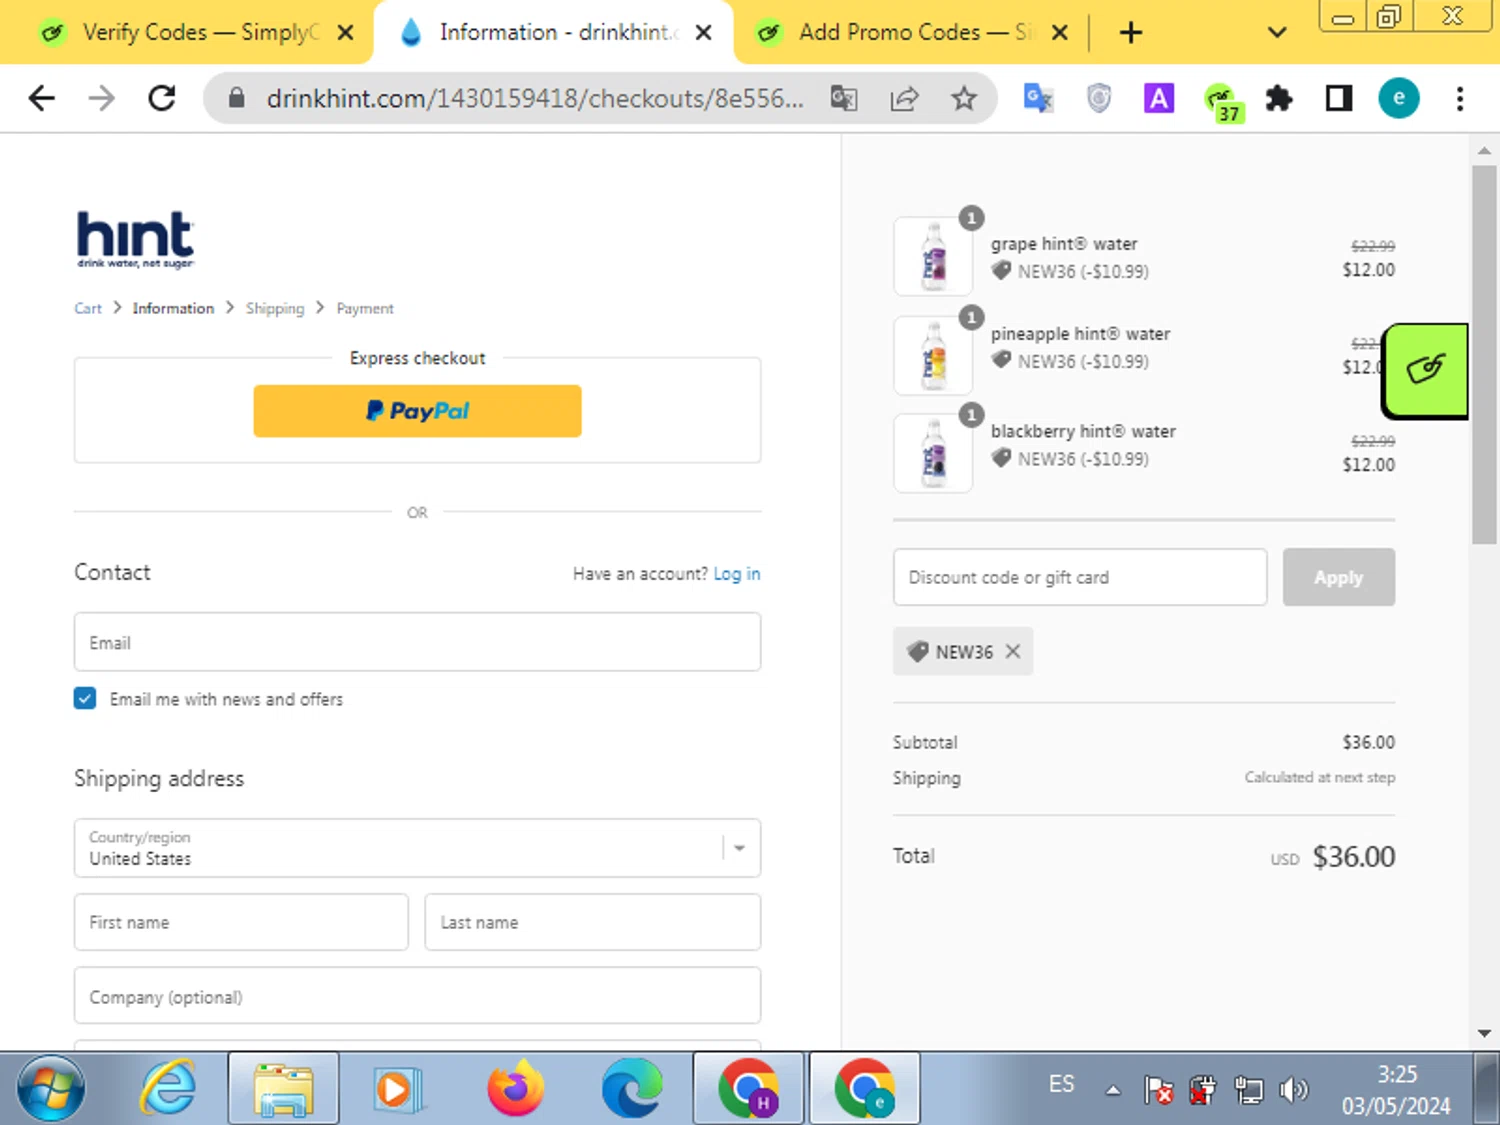Reload the drinkhint checkout page
This screenshot has height=1125, width=1500.
point(162,98)
